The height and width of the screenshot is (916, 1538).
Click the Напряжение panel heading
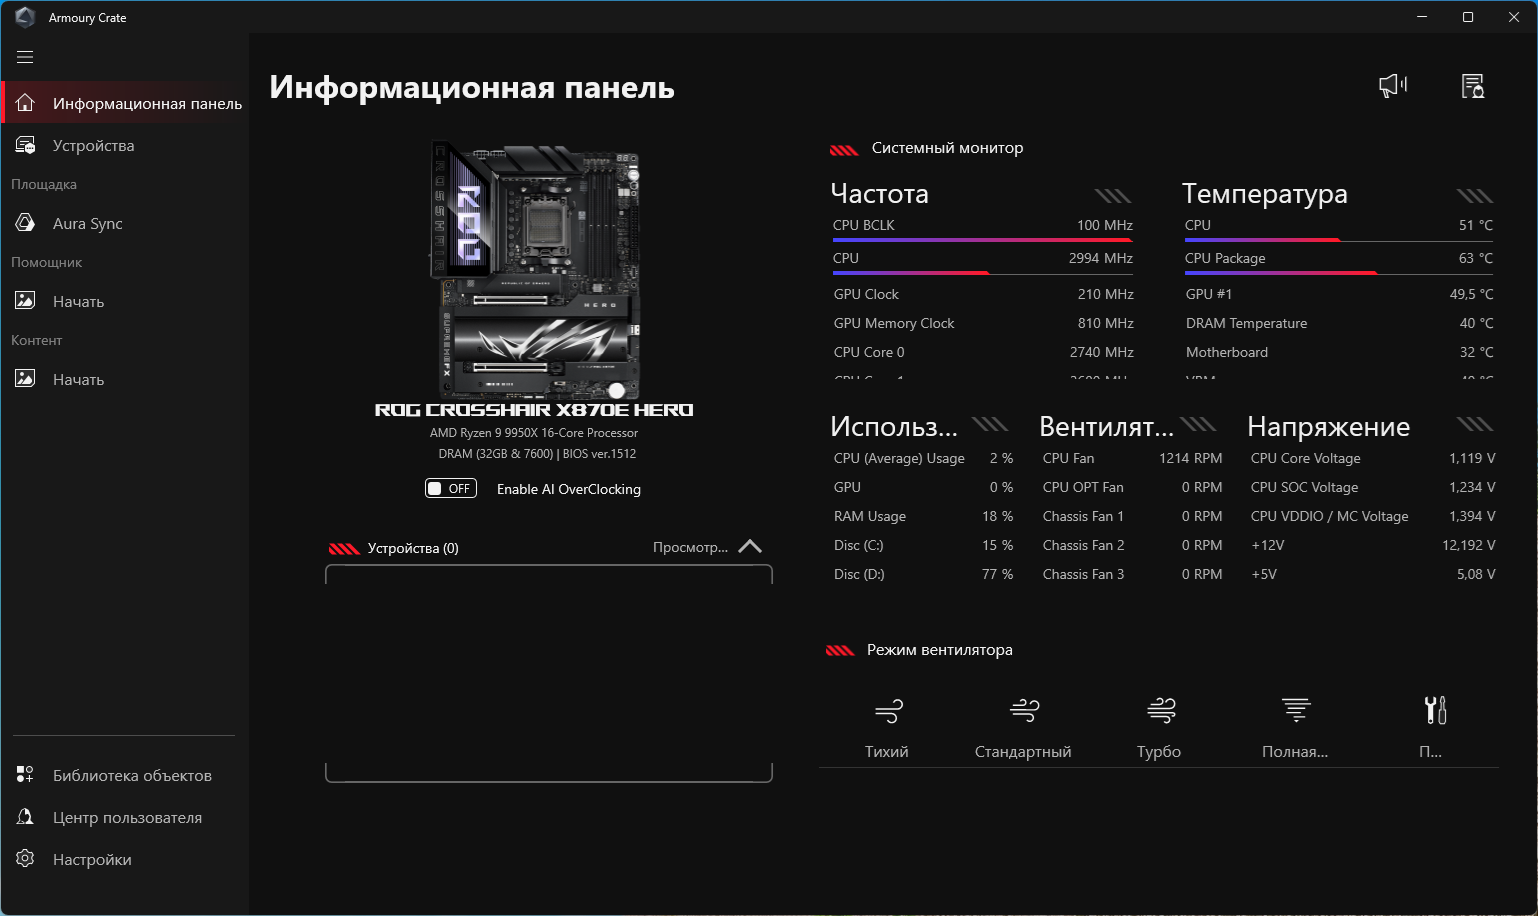tap(1329, 427)
